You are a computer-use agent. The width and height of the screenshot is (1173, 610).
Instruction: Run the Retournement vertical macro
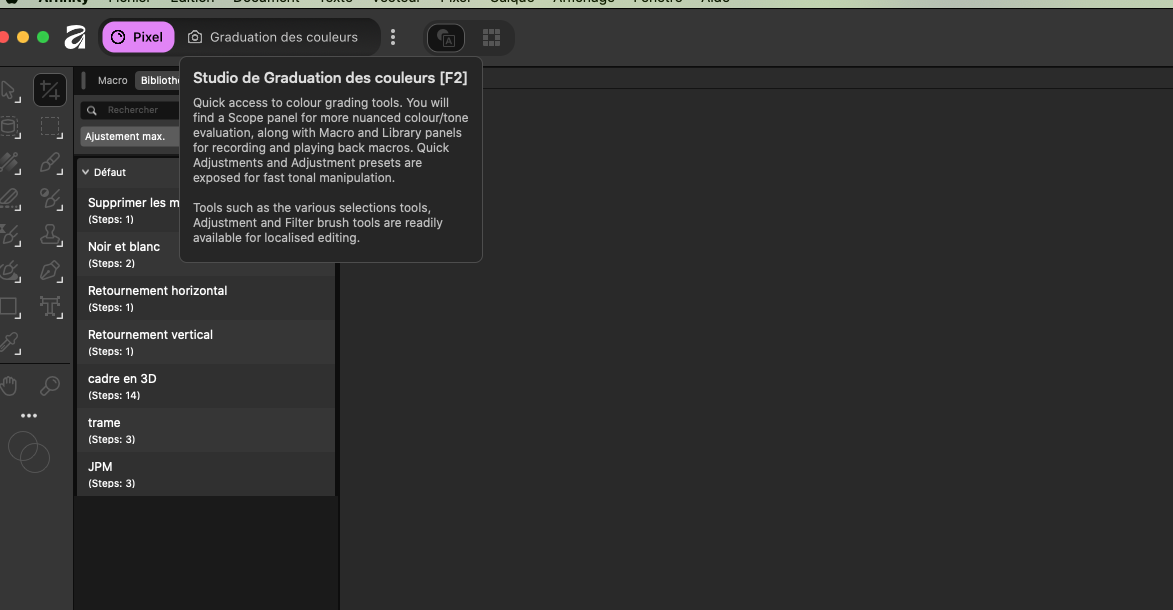coord(206,342)
